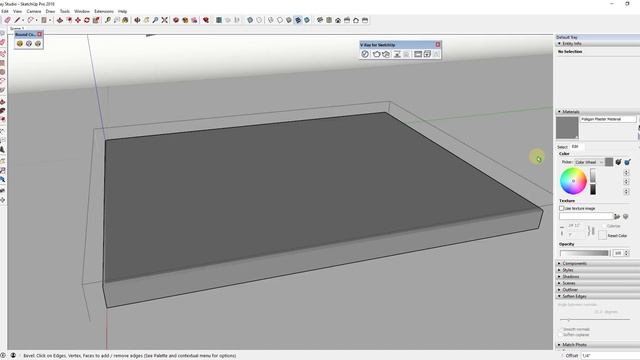The width and height of the screenshot is (640, 360).
Task: Activate the Orbit camera tool
Action: [137, 20]
